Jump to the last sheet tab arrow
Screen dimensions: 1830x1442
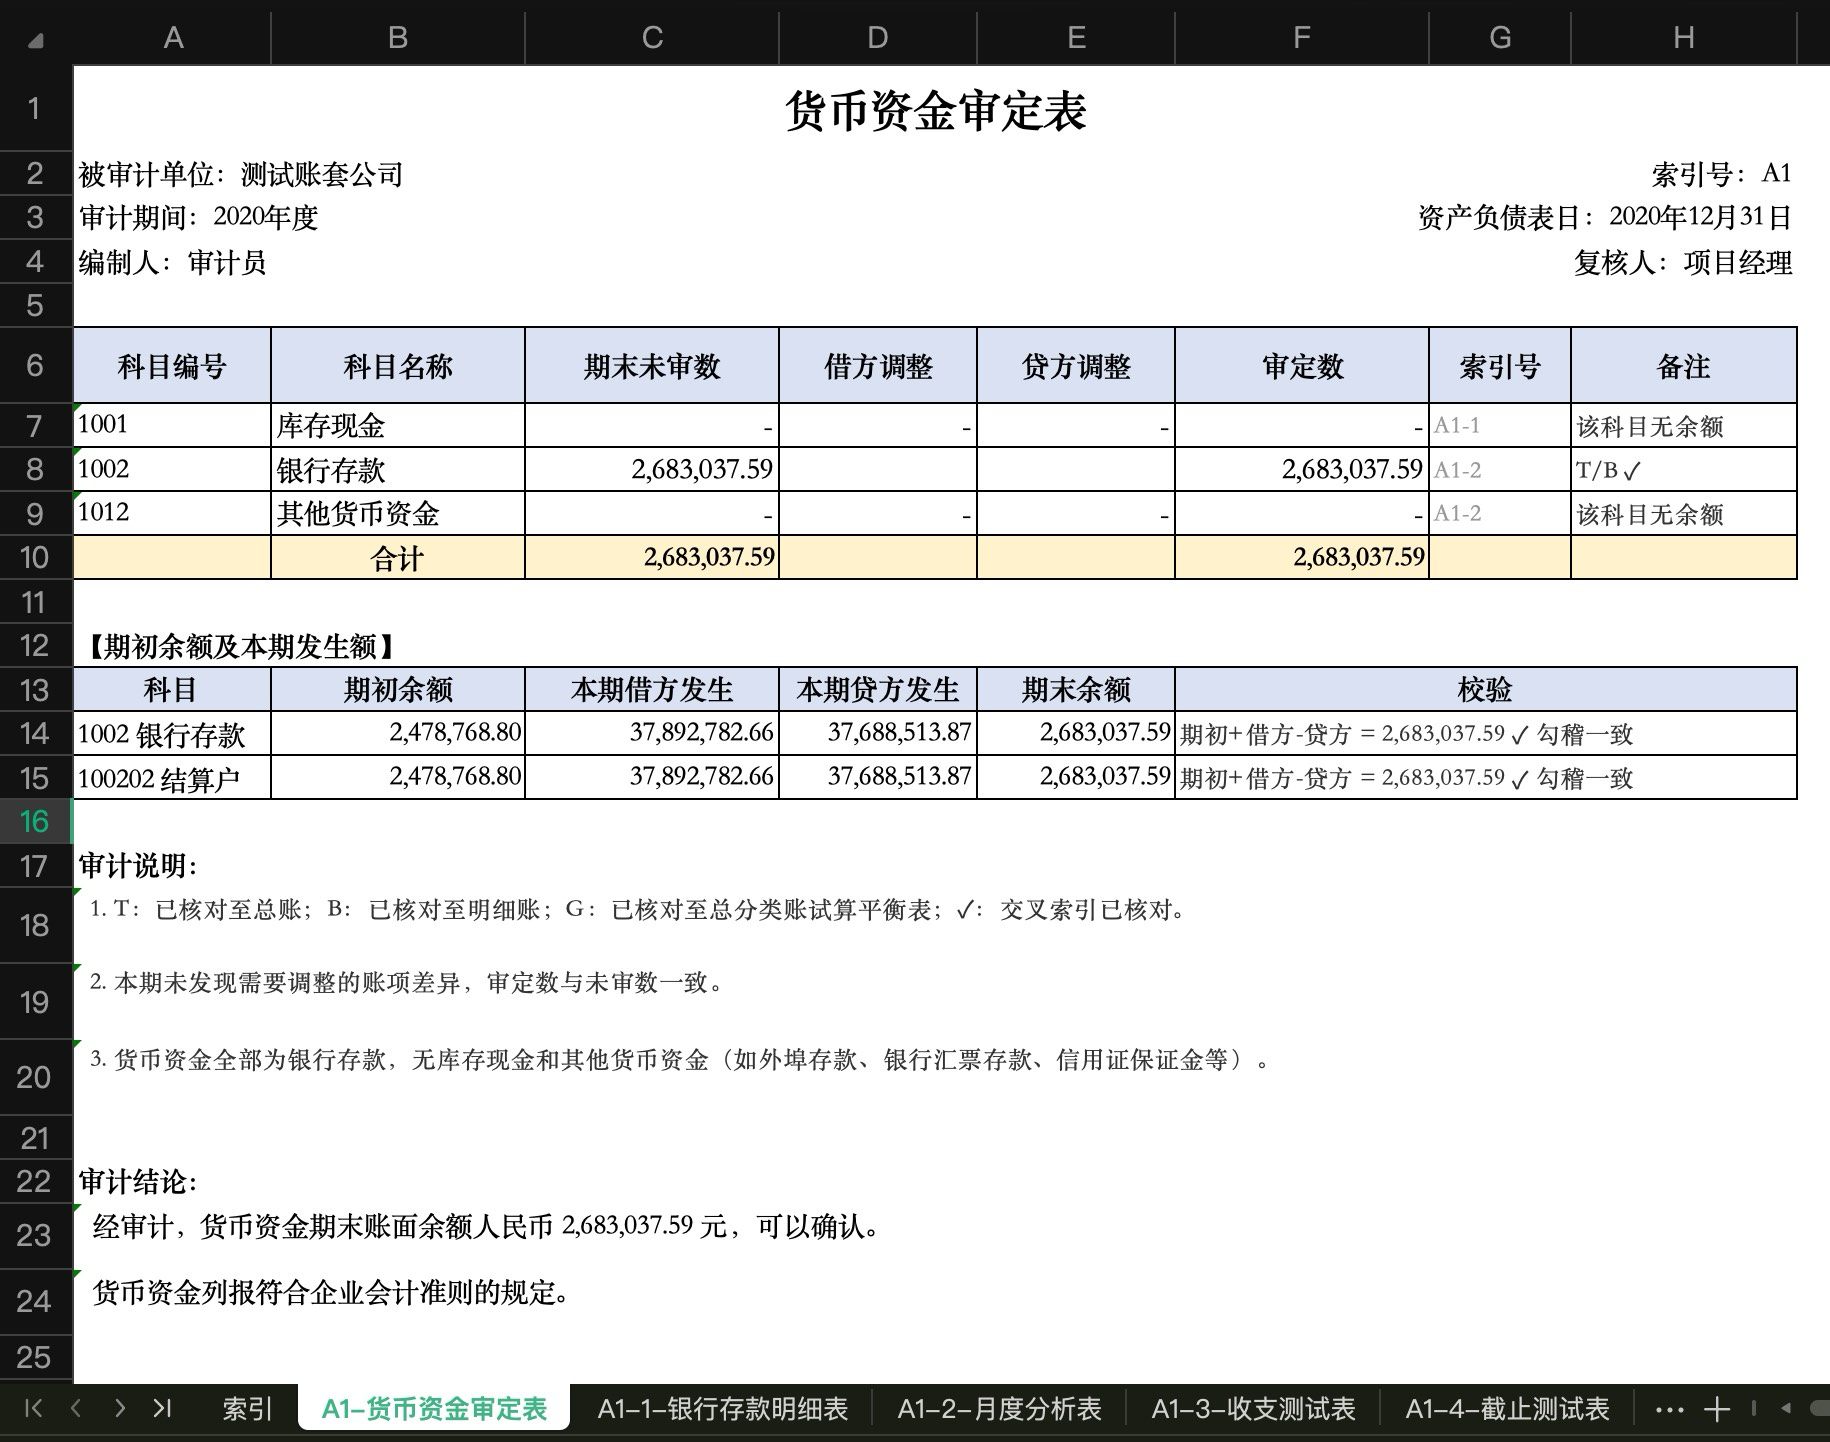tap(162, 1408)
